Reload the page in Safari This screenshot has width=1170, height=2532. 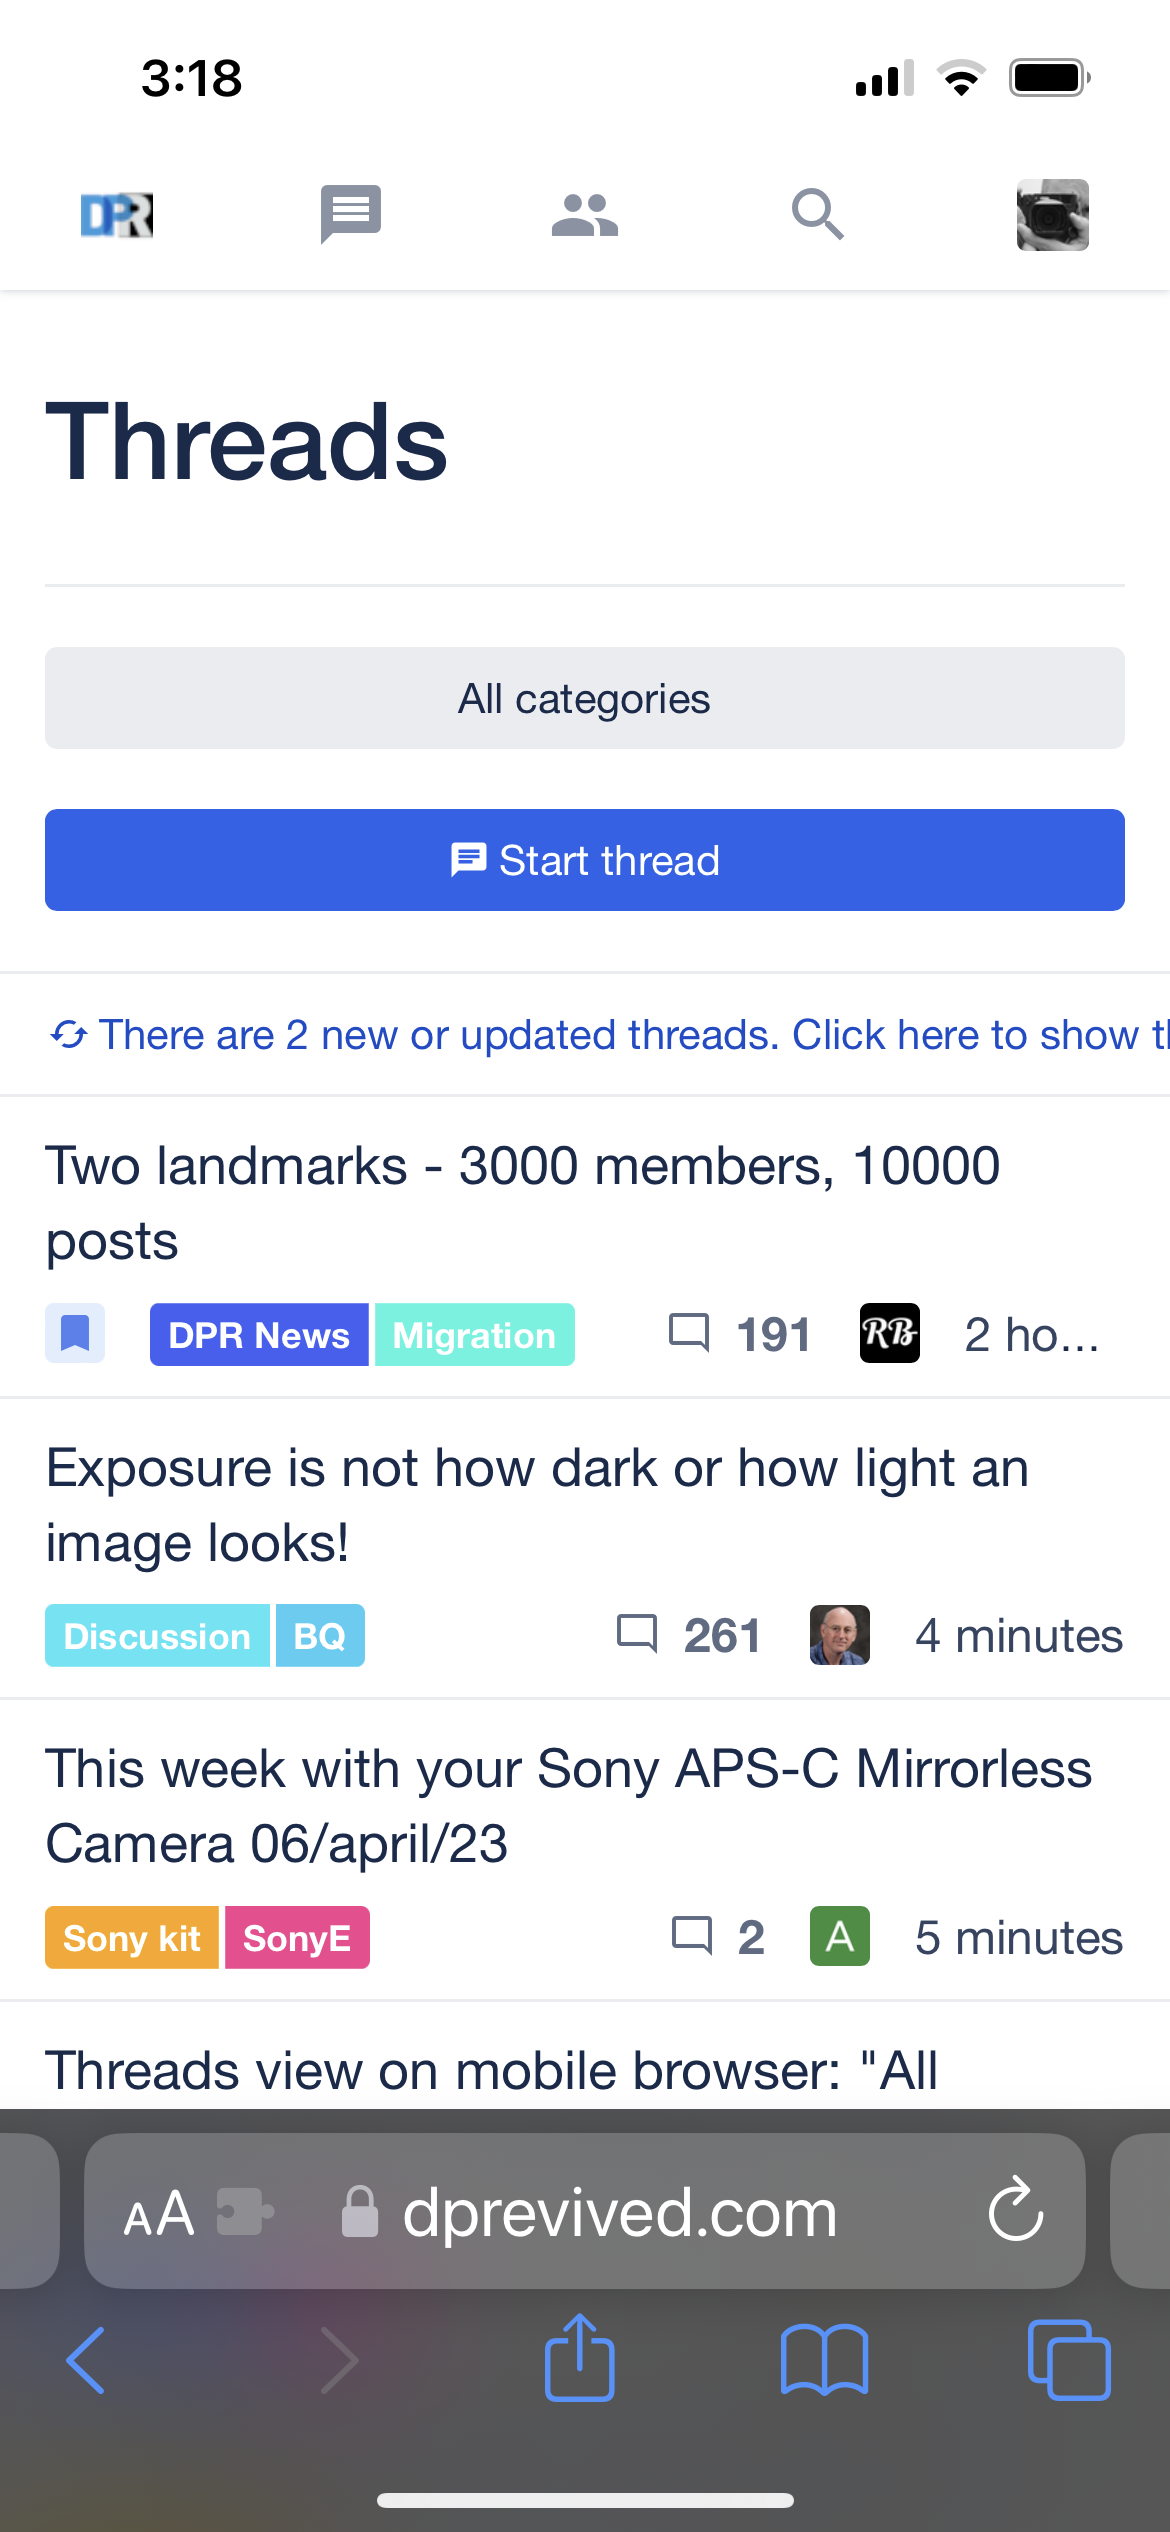click(1016, 2211)
